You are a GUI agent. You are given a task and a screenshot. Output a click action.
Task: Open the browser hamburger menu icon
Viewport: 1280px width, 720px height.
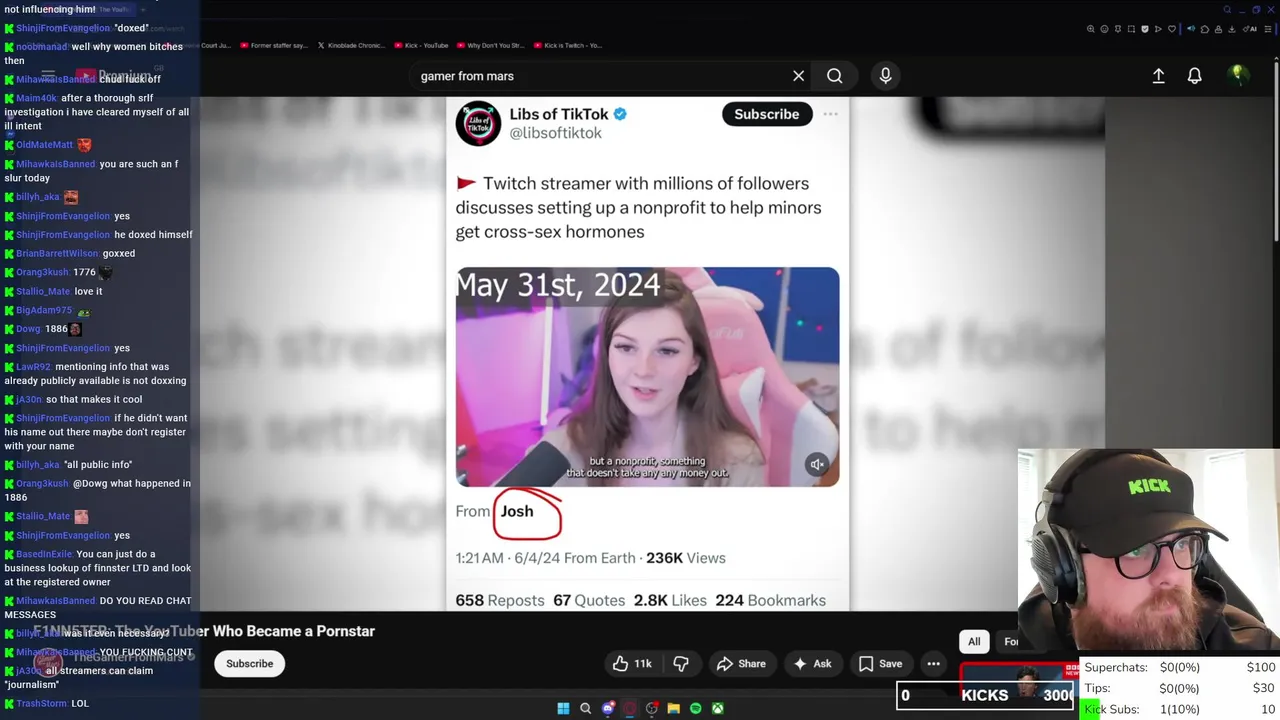click(x=1267, y=29)
